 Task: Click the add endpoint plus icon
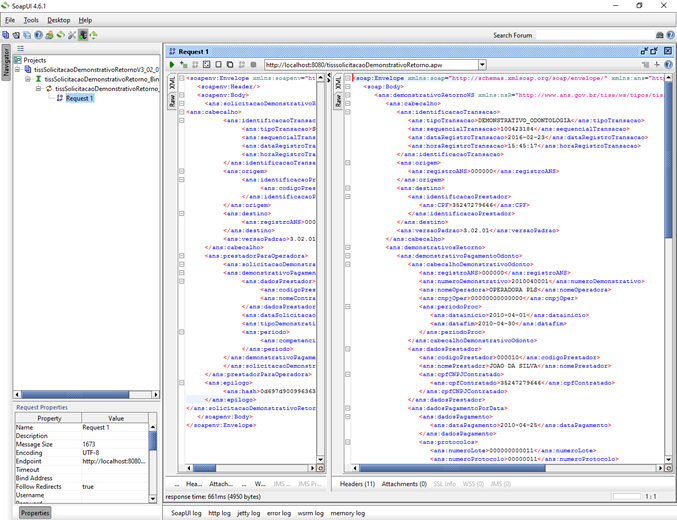pos(657,65)
